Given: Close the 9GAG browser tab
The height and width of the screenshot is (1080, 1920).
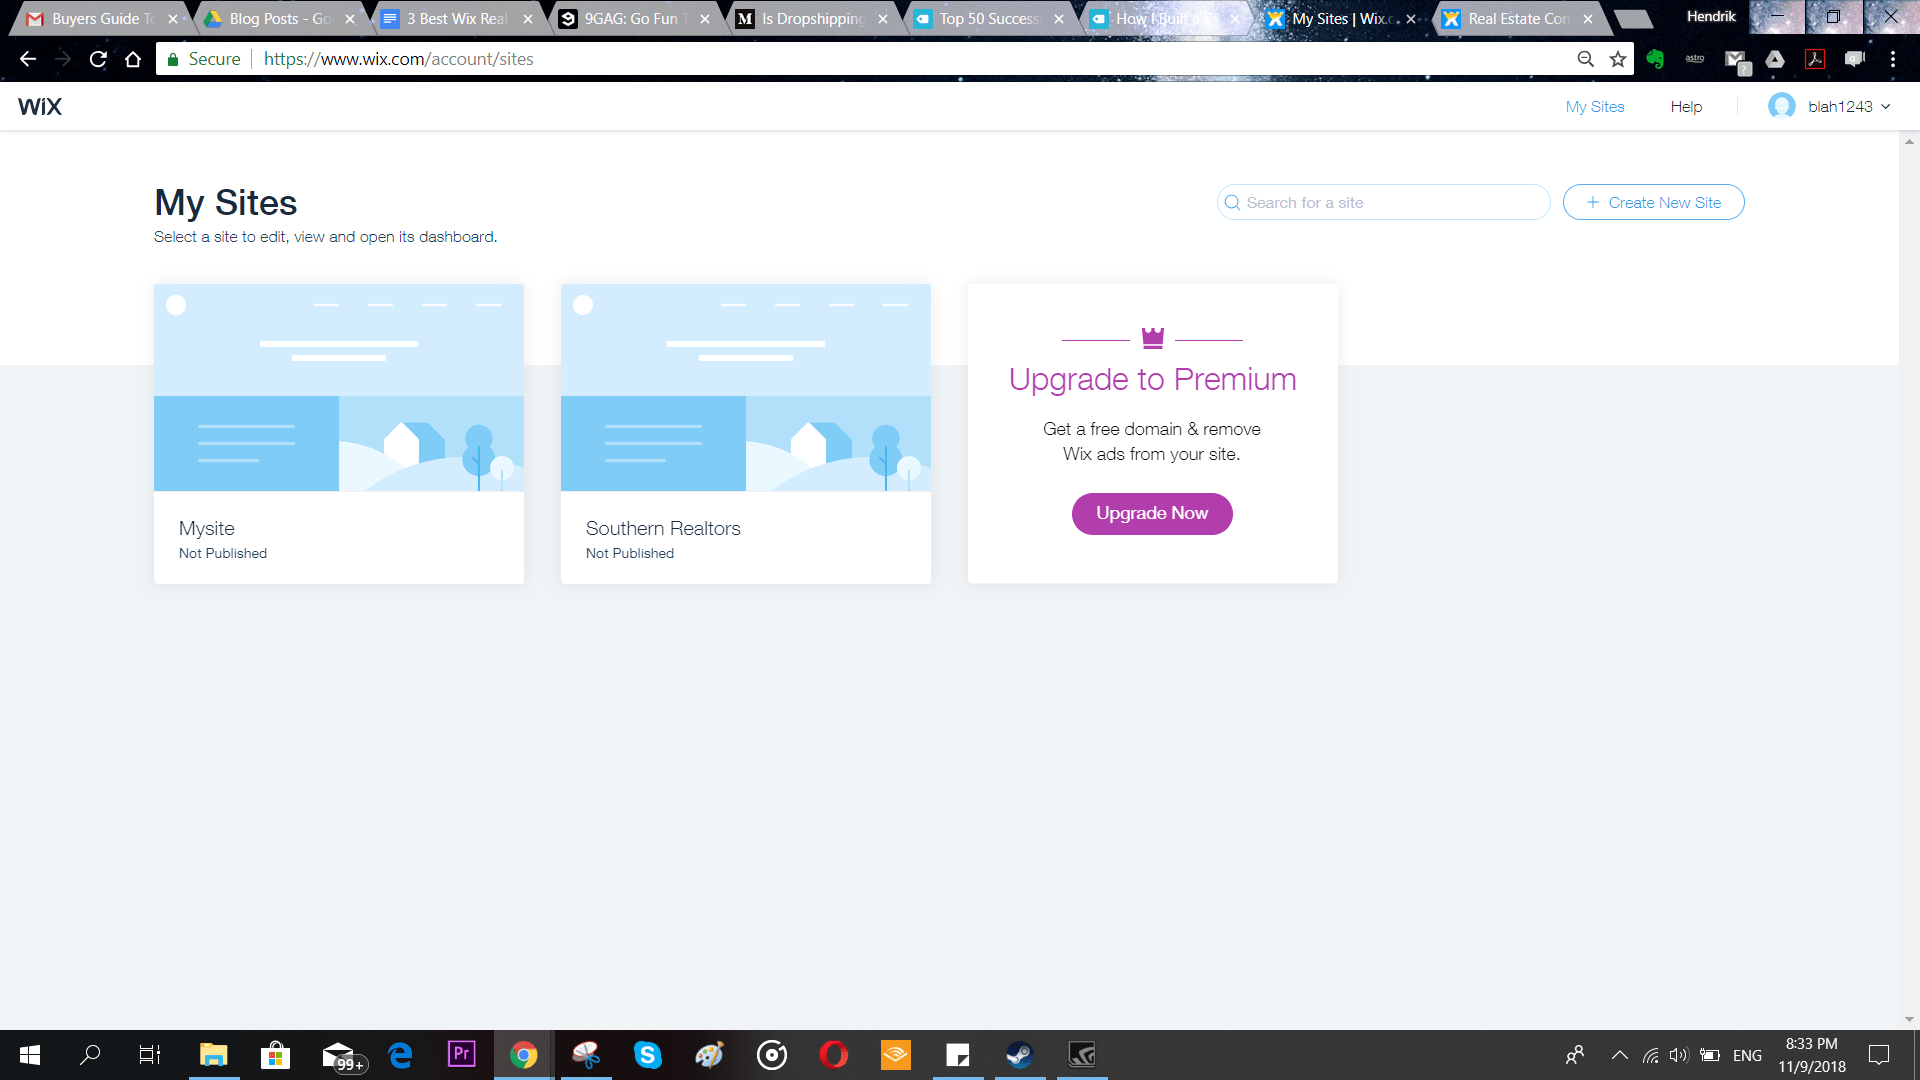Looking at the screenshot, I should coord(706,19).
